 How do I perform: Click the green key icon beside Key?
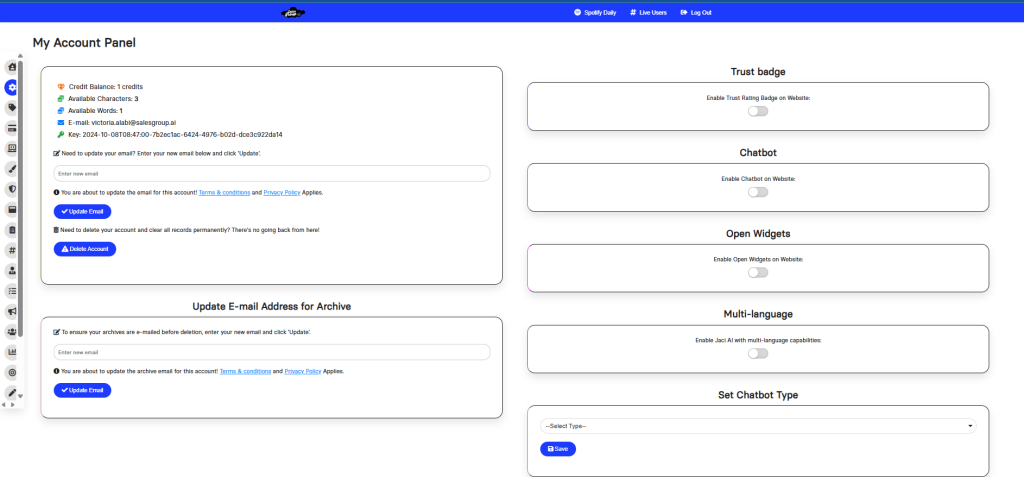click(61, 134)
